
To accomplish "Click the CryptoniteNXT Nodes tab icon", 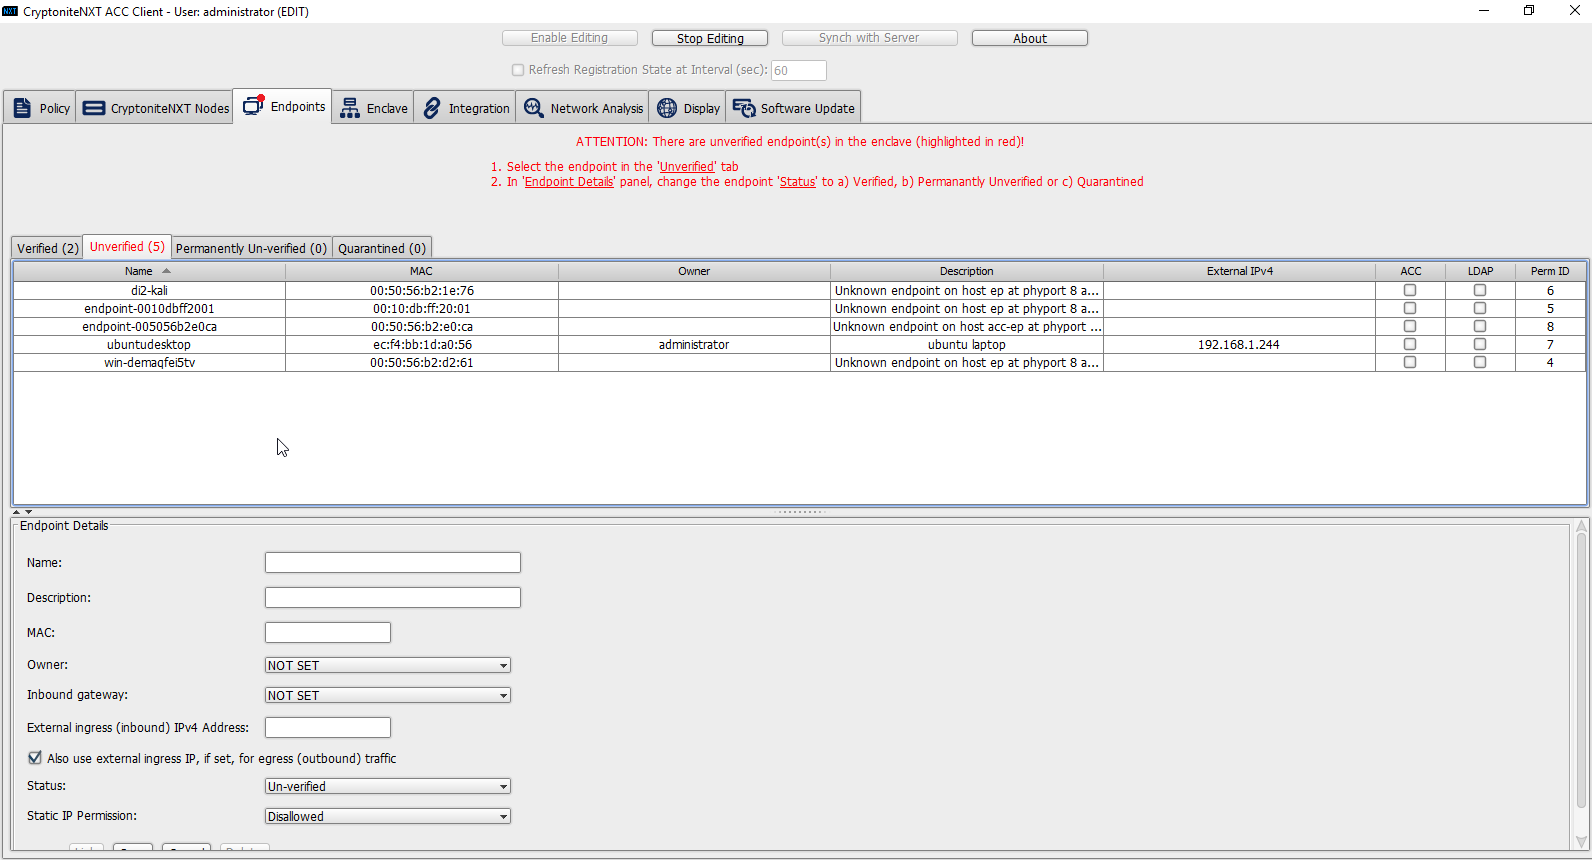I will pos(93,108).
